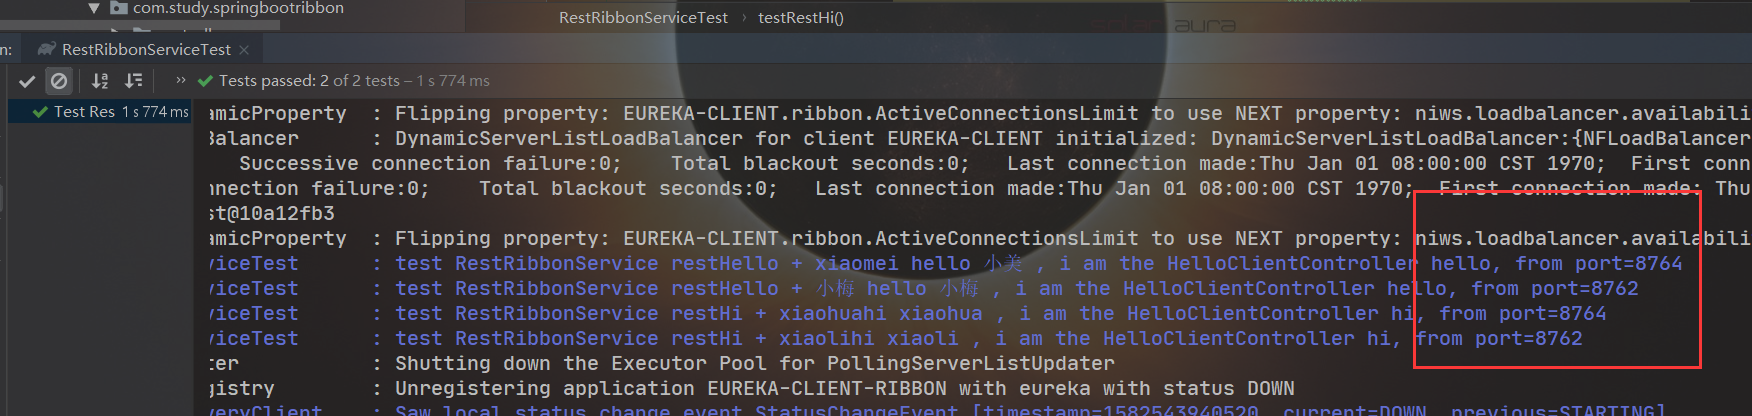1752x416 pixels.
Task: Click 'Shutting down the Executor Pool' line
Action: click(x=661, y=363)
